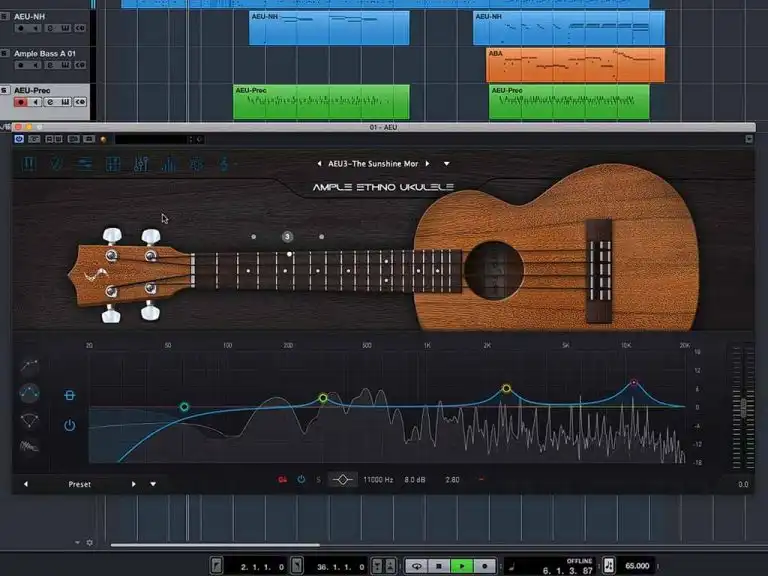Go to previous EQ preset
Image resolution: width=768 pixels, height=576 pixels.
click(26, 484)
